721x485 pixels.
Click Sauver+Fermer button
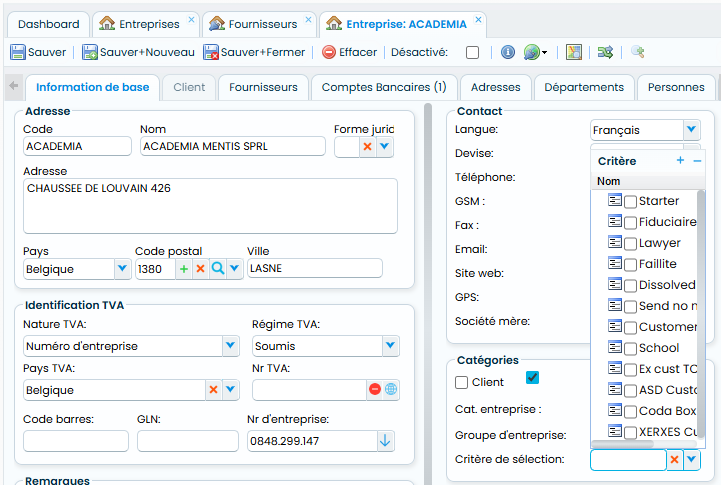tap(254, 52)
